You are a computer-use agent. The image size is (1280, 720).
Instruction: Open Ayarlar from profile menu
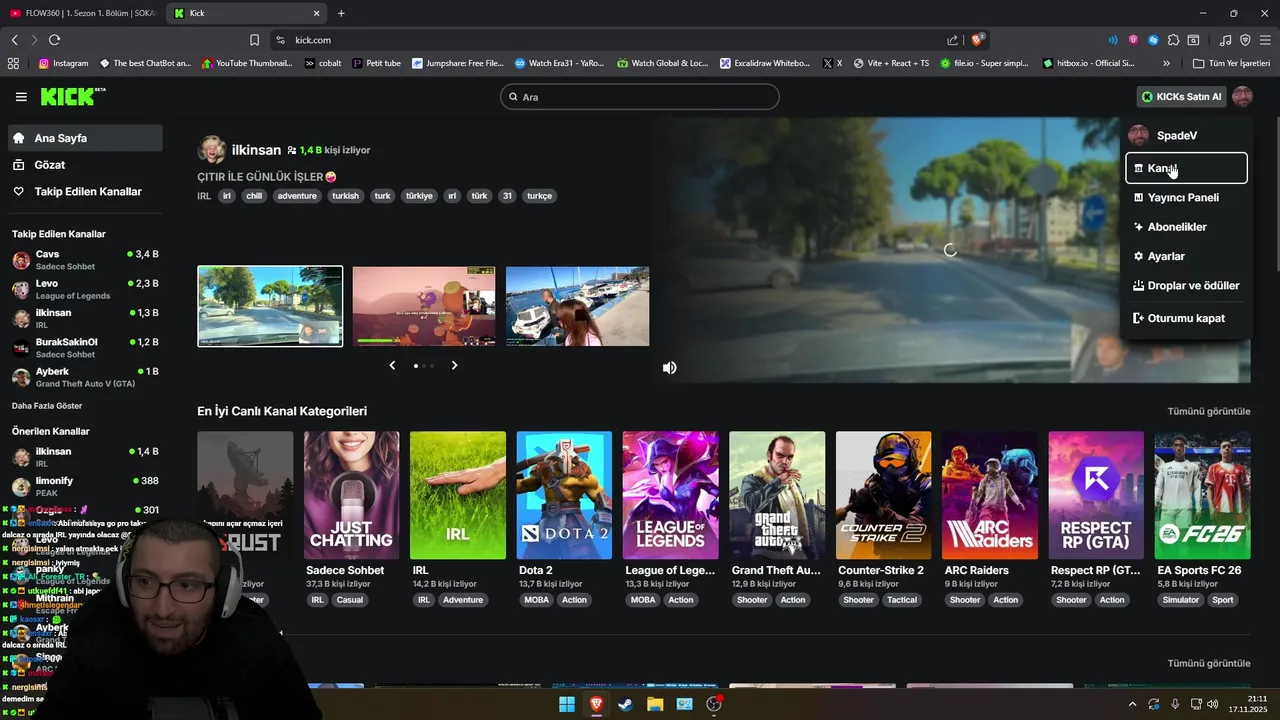[x=1186, y=256]
